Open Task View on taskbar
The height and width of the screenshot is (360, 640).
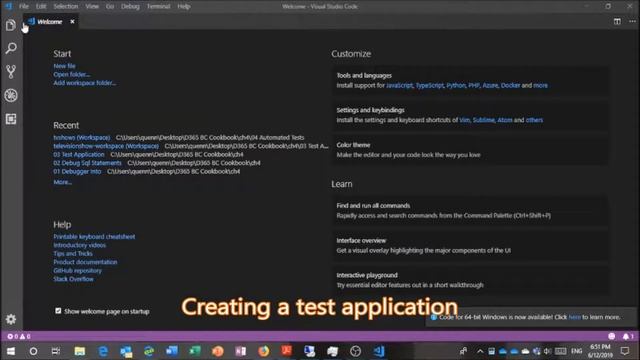[x=56, y=351]
